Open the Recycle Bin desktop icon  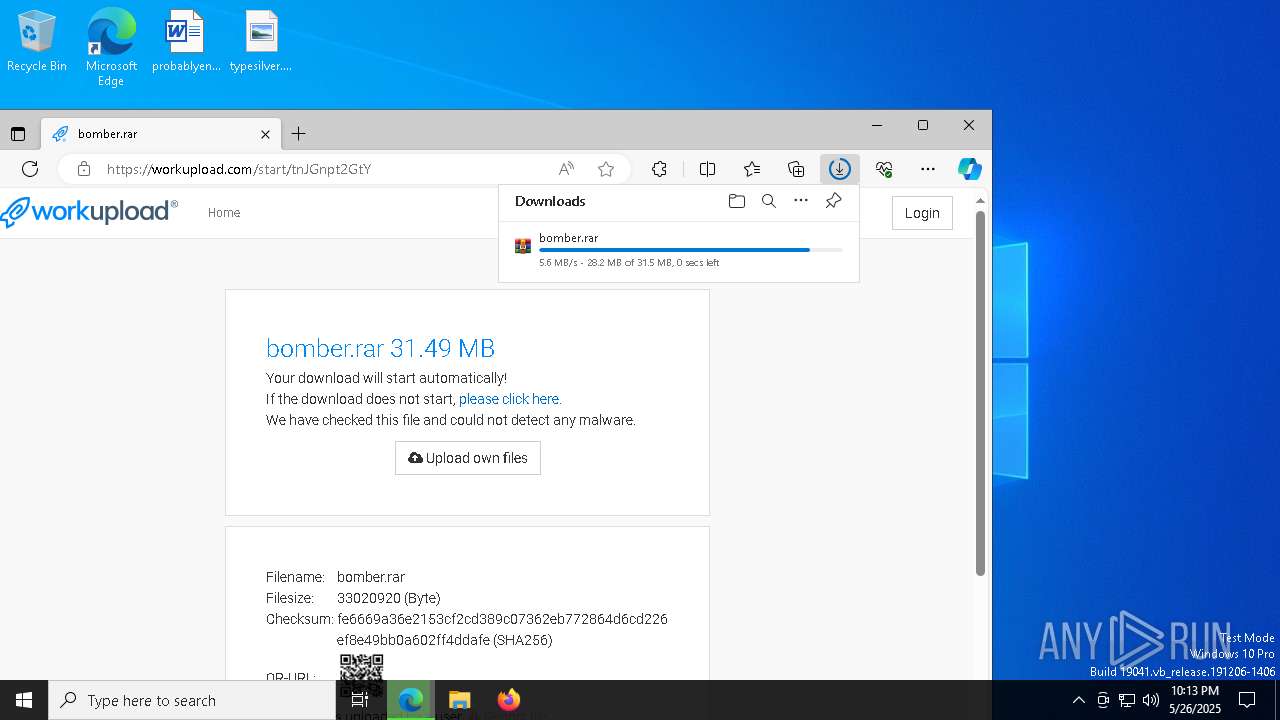coord(37,42)
